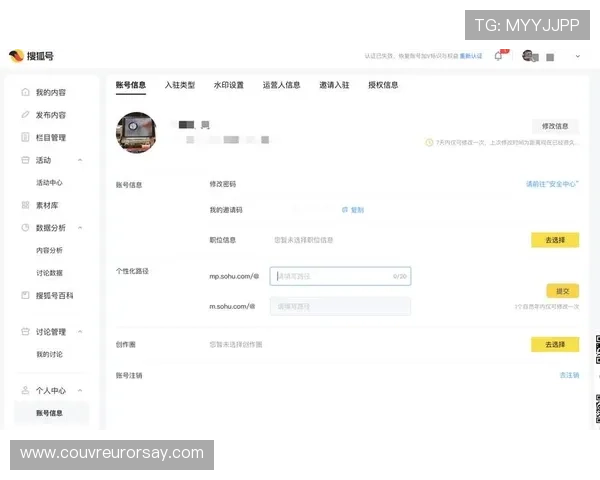Screen dimensions: 600x480
Task: Open 我的讨论 submenu item
Action: pyautogui.click(x=49, y=354)
